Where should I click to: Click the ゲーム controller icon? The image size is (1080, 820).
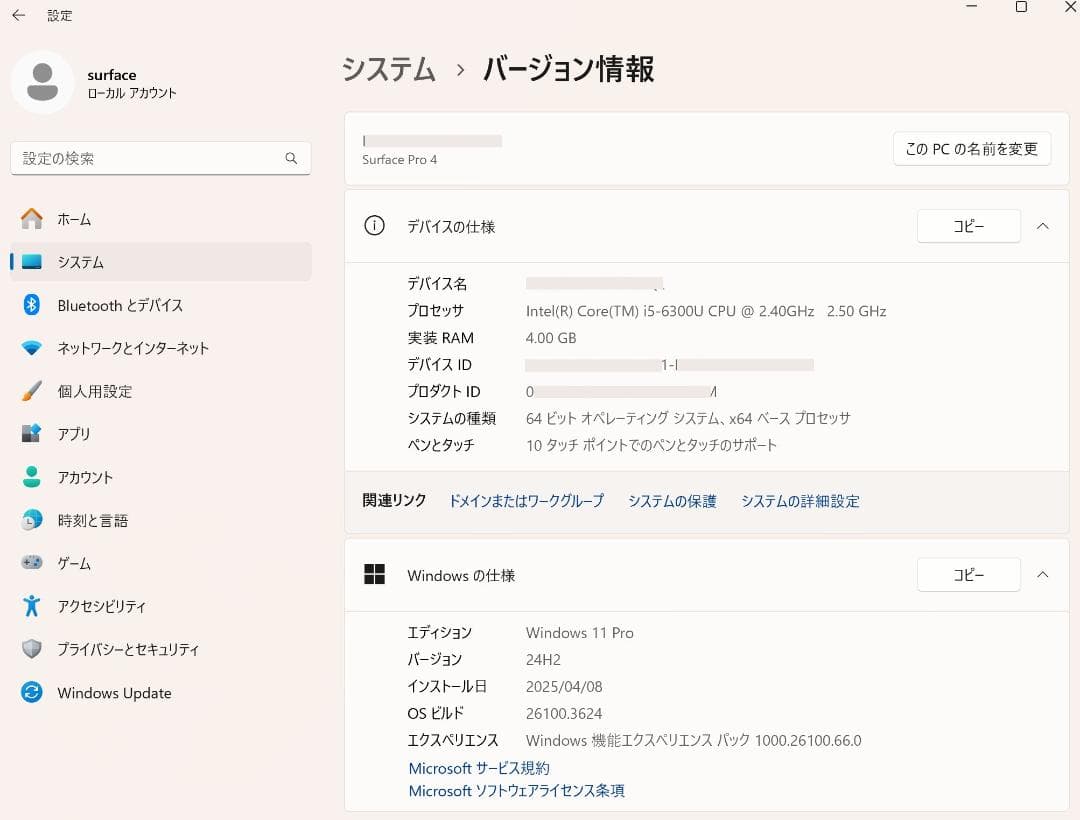(32, 563)
